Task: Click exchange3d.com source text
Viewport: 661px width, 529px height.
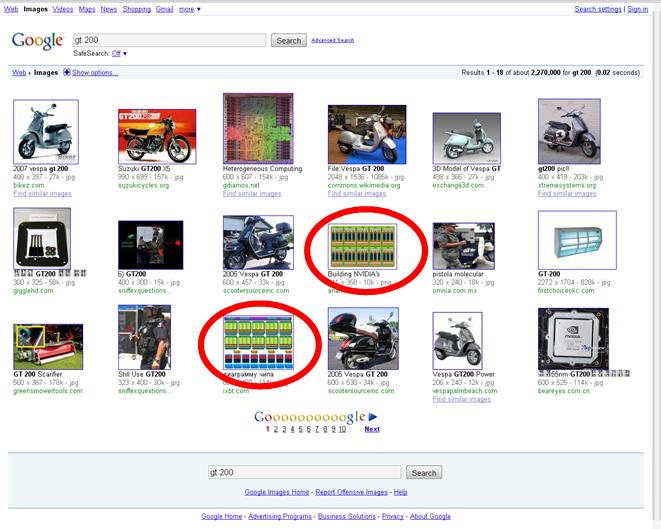Action: (458, 185)
